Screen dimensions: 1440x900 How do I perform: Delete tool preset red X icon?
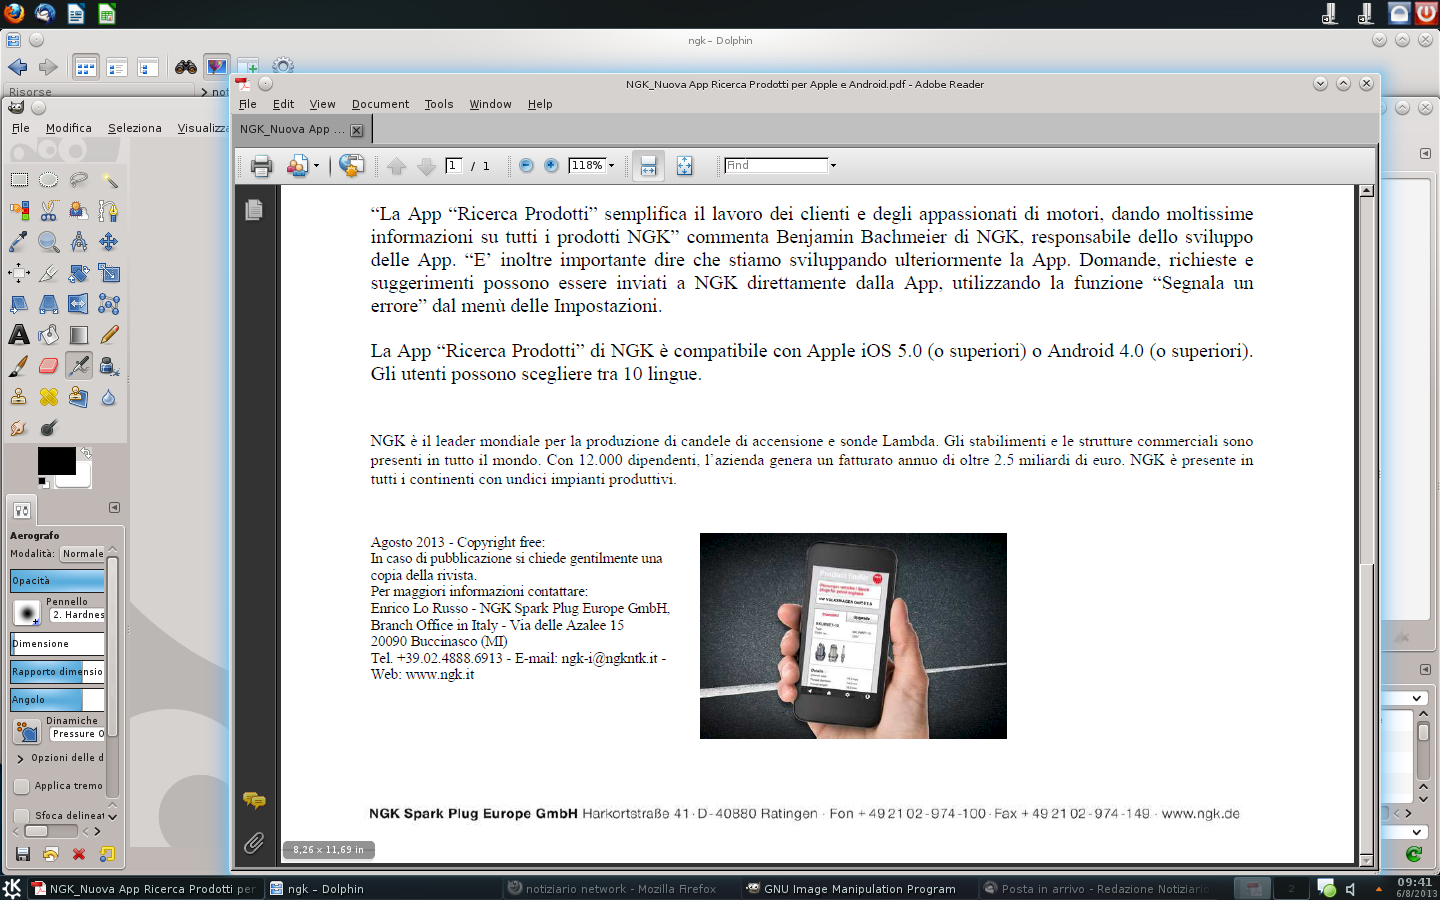[79, 854]
